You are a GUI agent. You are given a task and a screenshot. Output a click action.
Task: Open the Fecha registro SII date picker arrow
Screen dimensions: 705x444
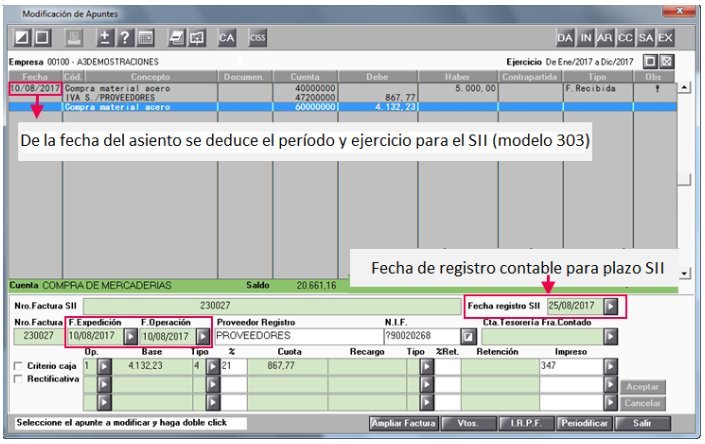click(611, 305)
